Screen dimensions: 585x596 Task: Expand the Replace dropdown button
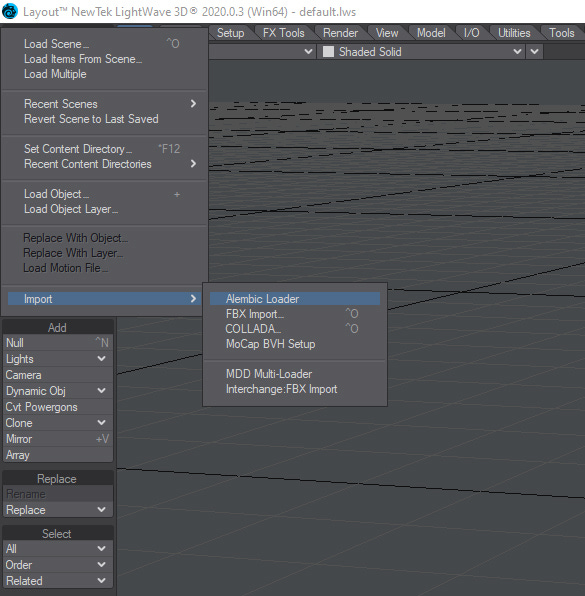tap(58, 510)
